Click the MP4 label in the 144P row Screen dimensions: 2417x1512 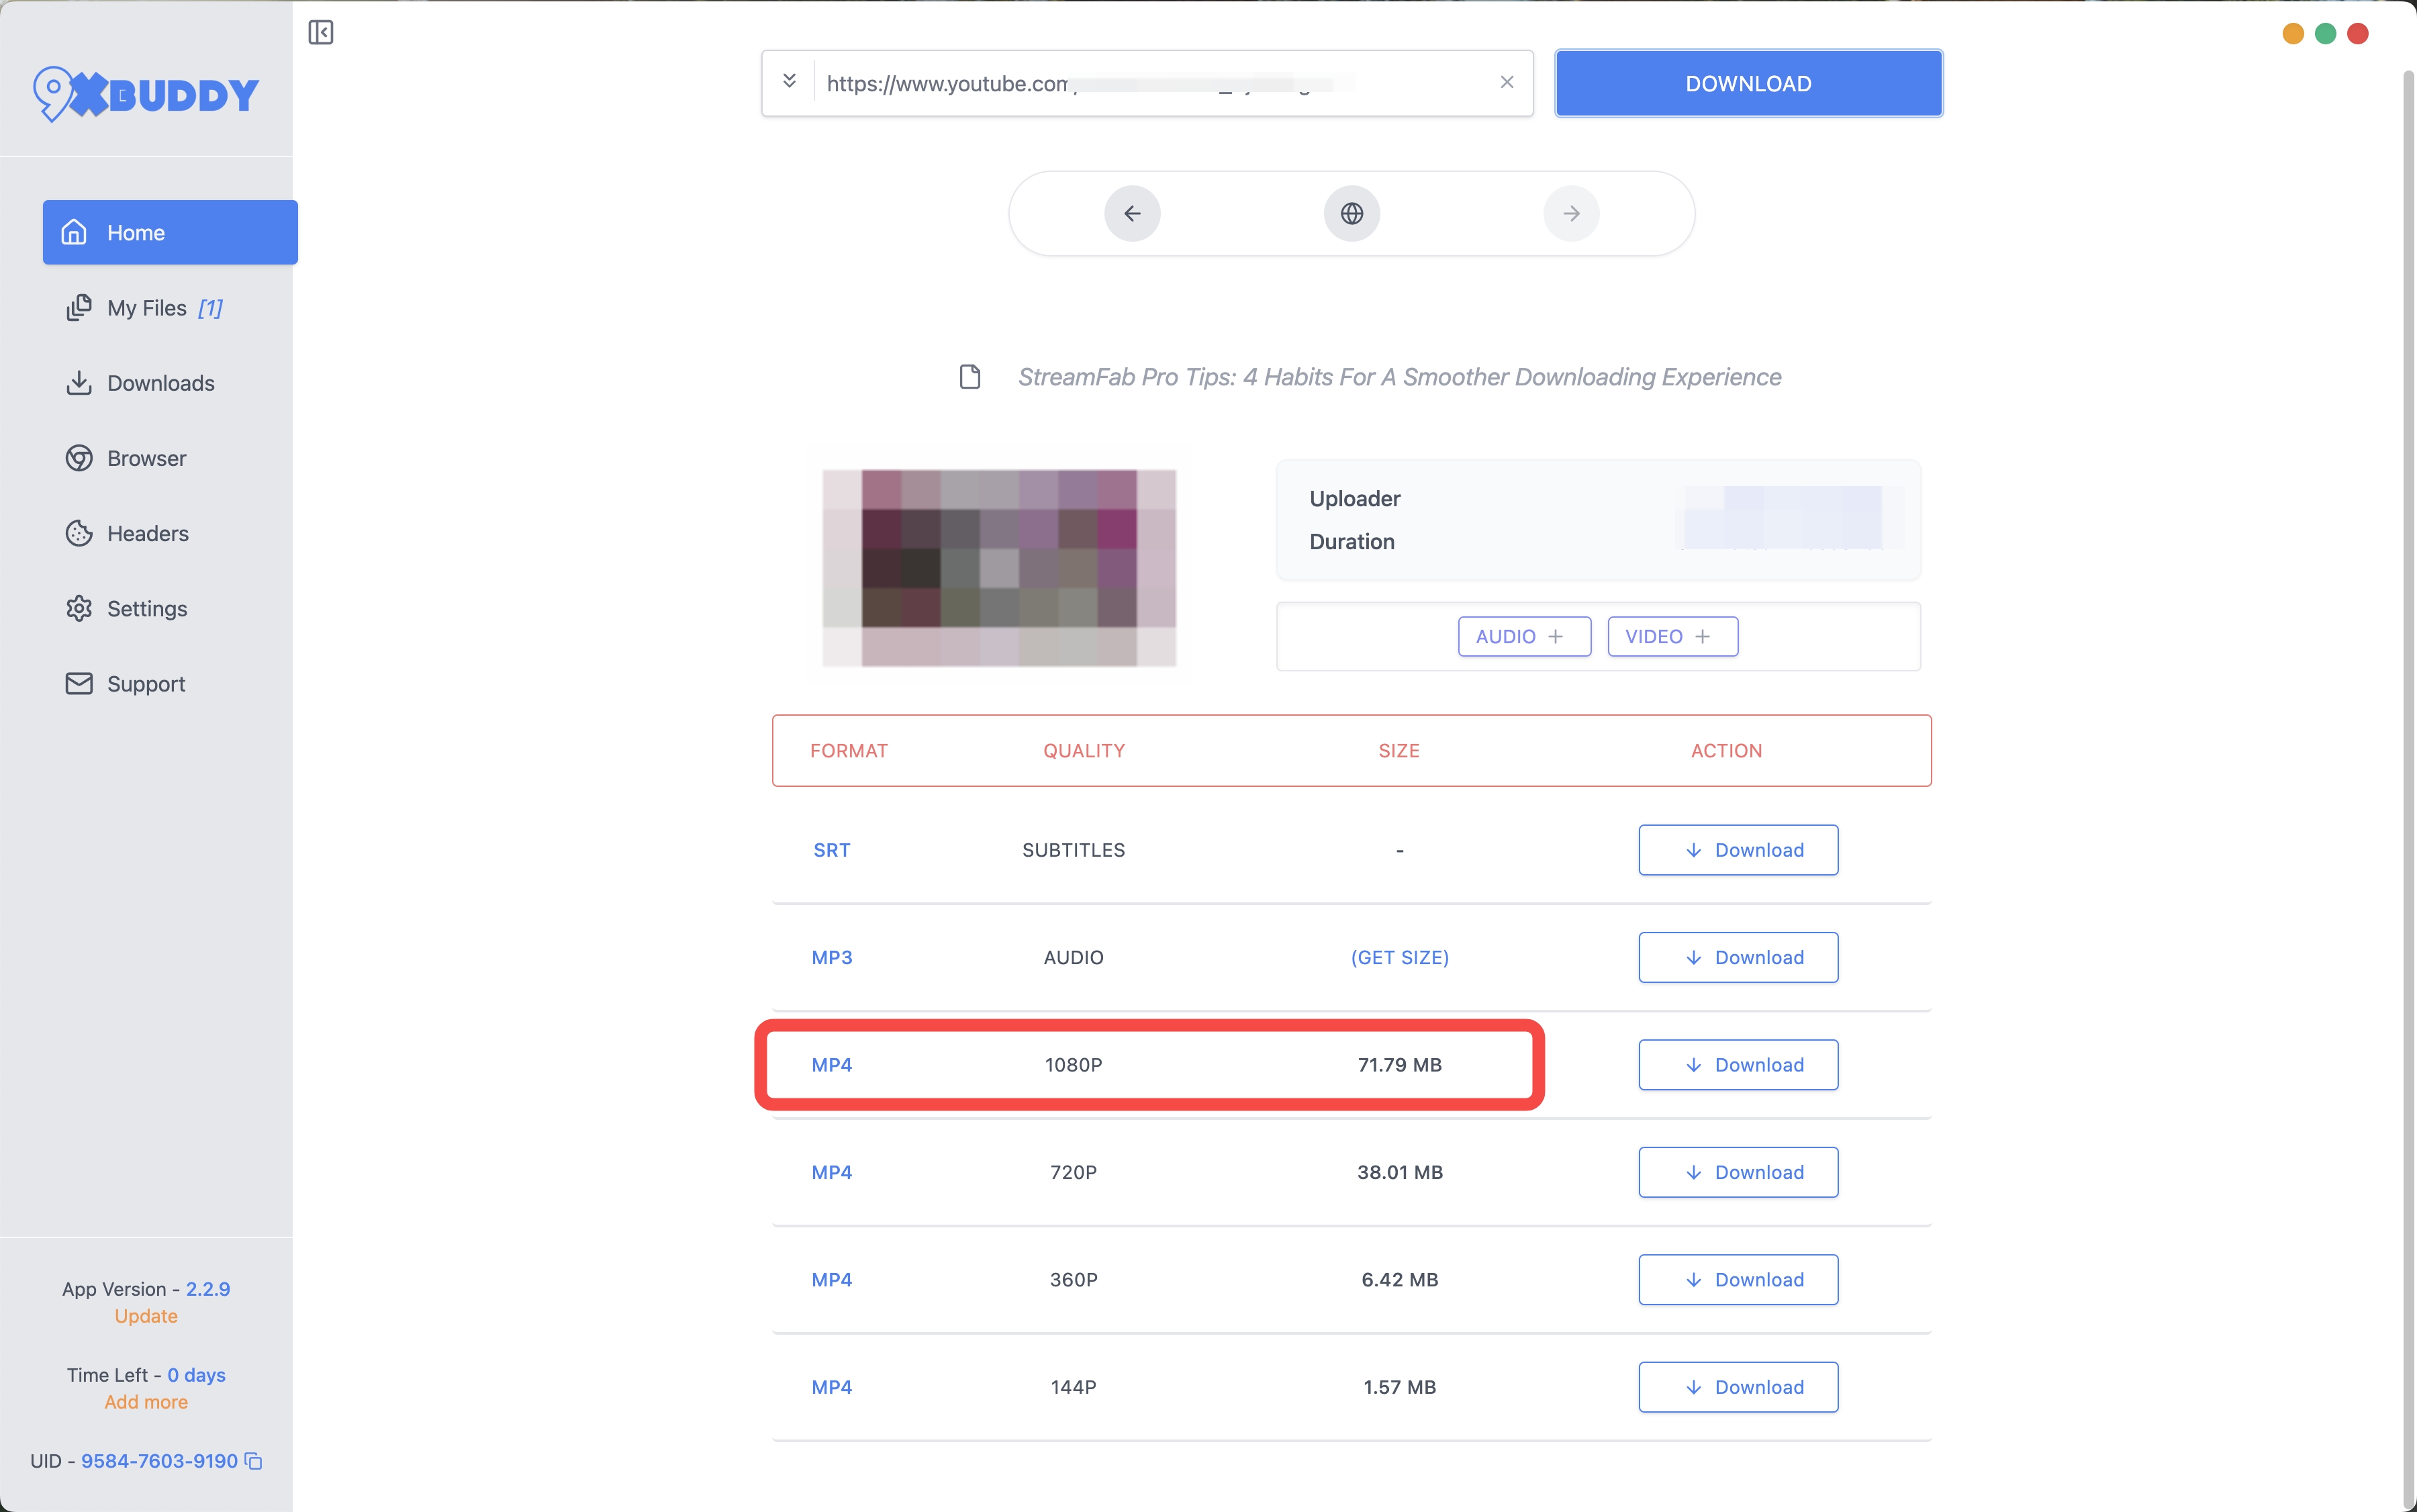pyautogui.click(x=831, y=1387)
